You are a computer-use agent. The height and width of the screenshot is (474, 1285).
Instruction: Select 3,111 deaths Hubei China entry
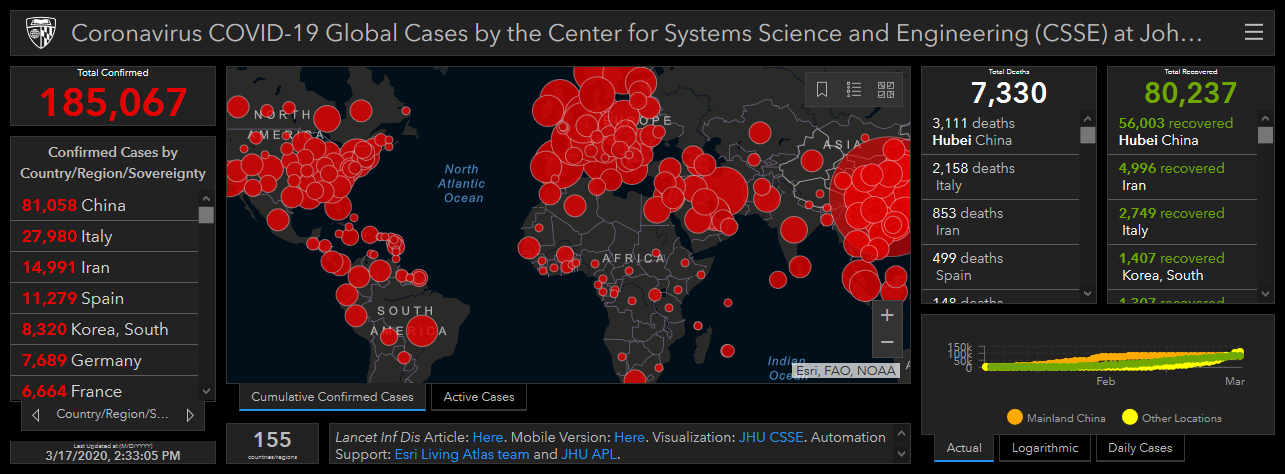coord(1000,132)
